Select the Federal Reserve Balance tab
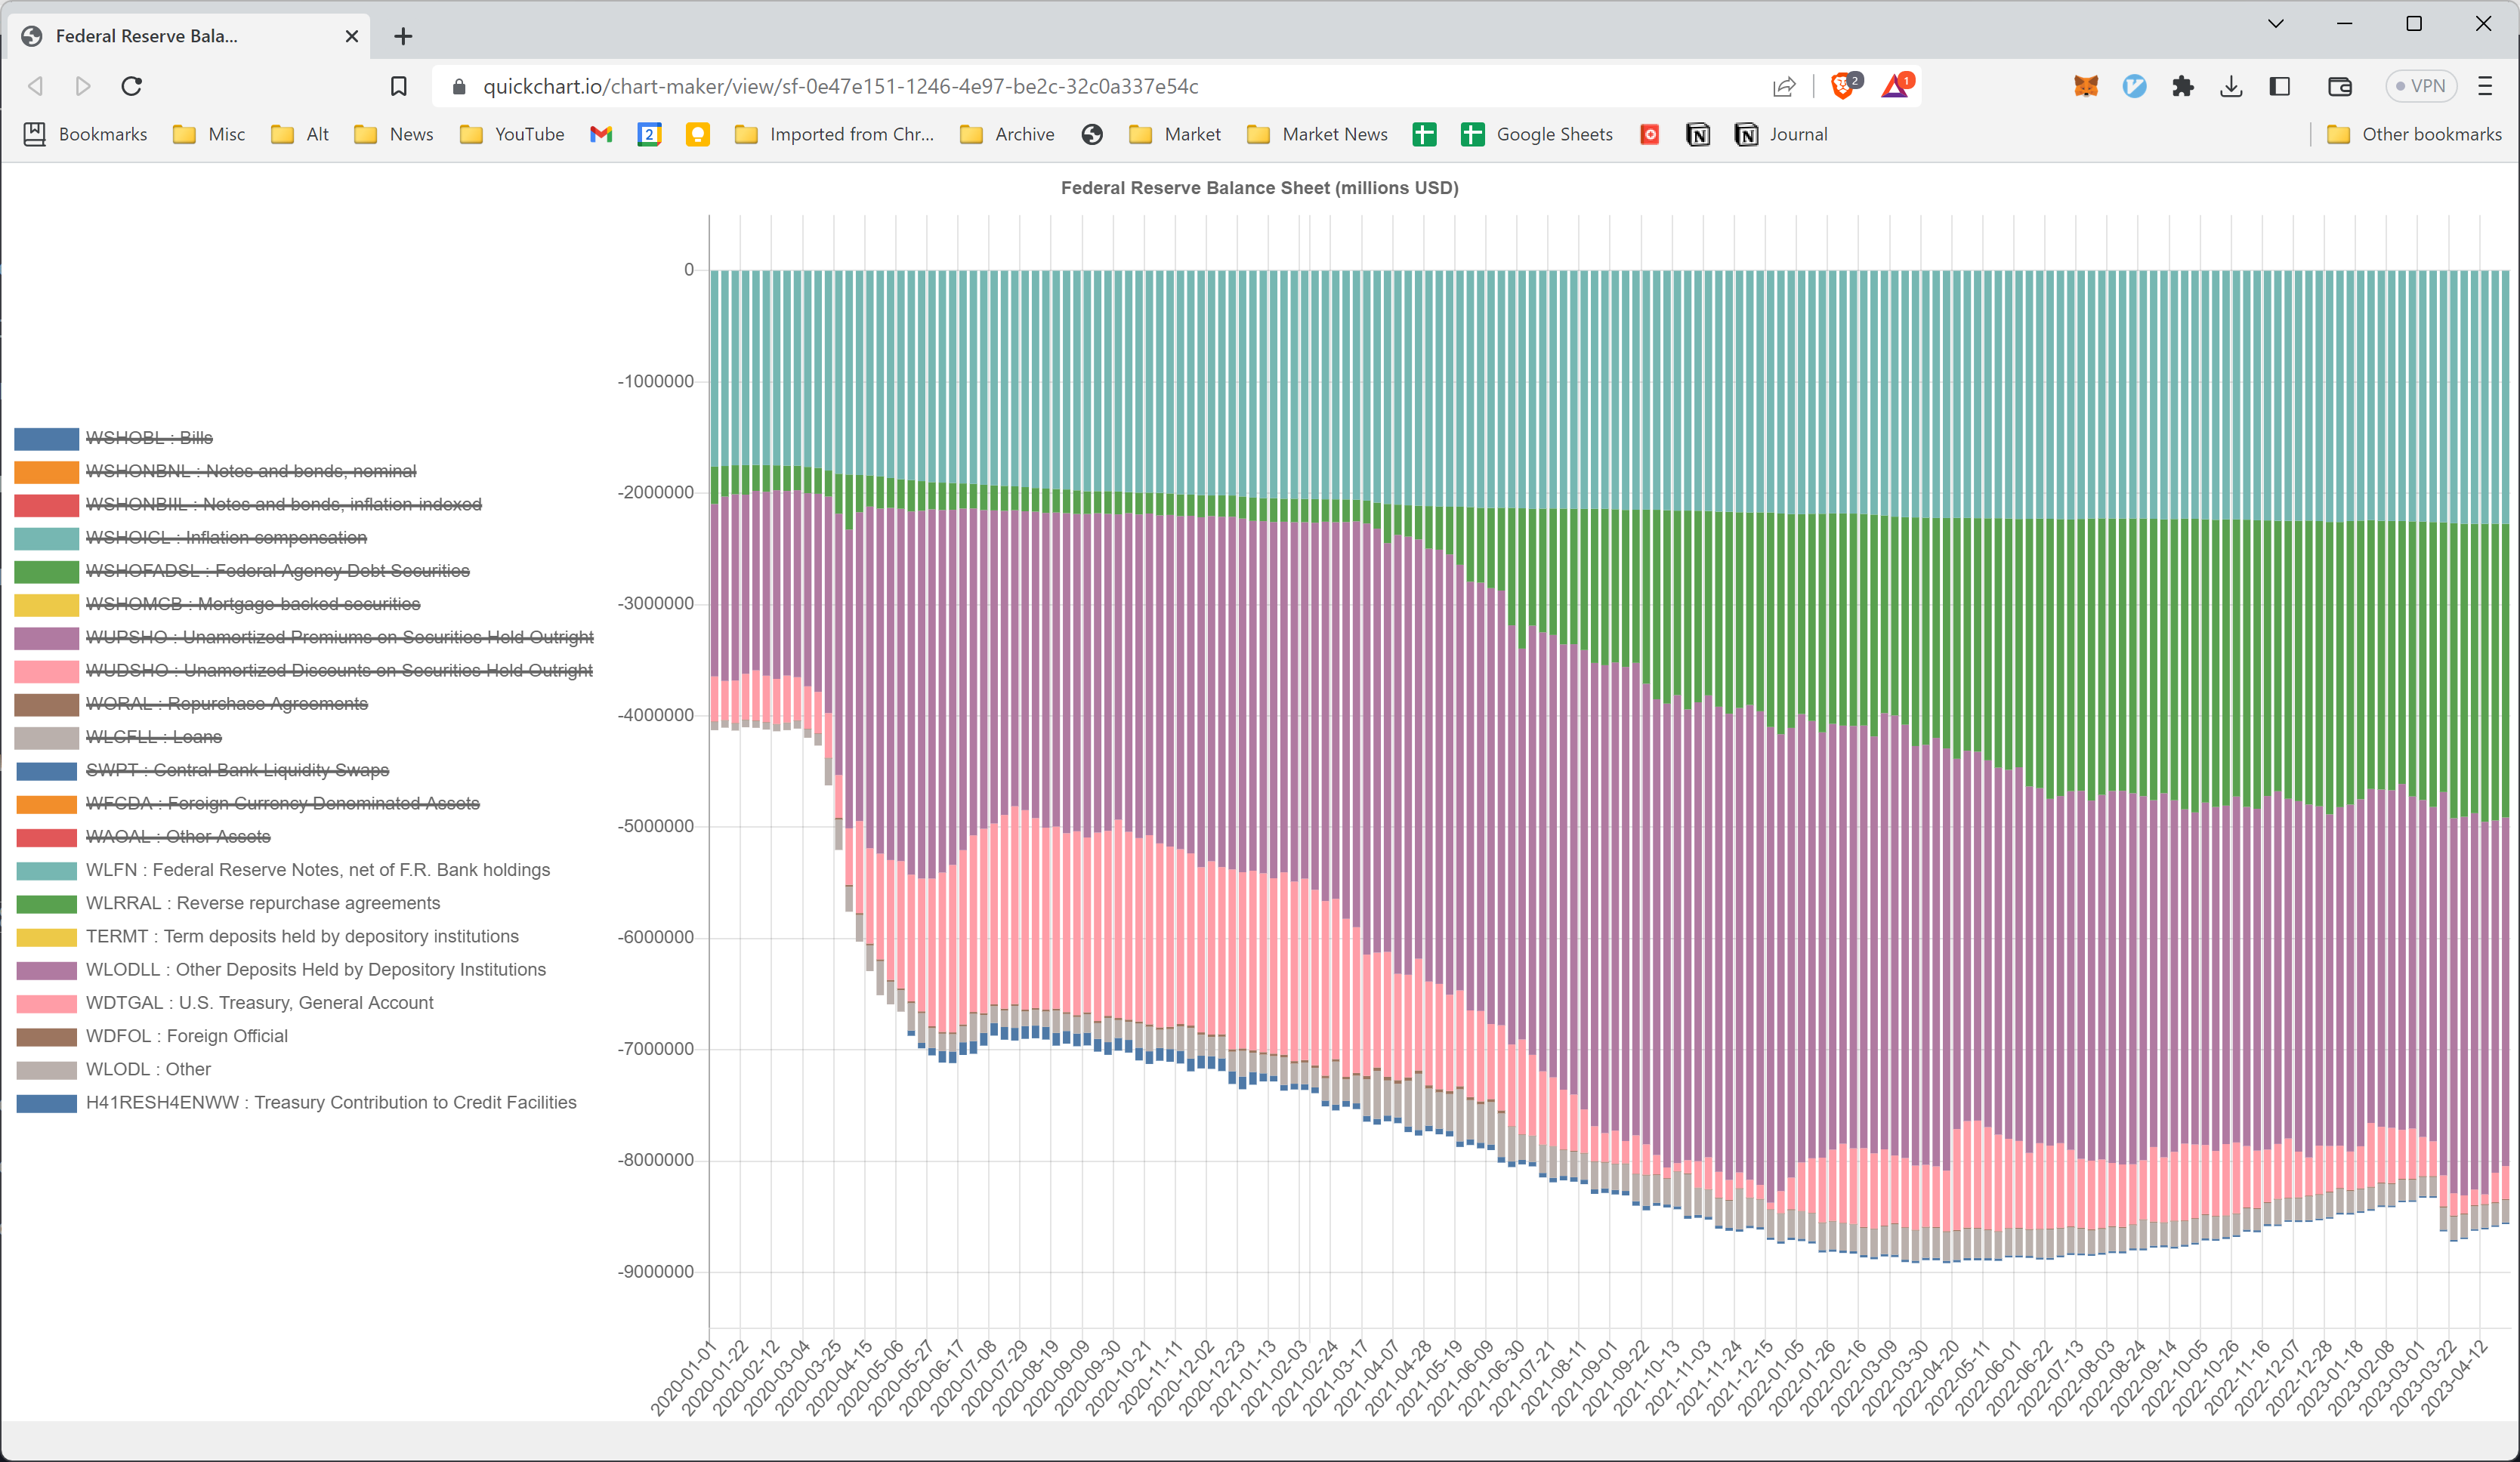The width and height of the screenshot is (2520, 1462). (x=147, y=36)
